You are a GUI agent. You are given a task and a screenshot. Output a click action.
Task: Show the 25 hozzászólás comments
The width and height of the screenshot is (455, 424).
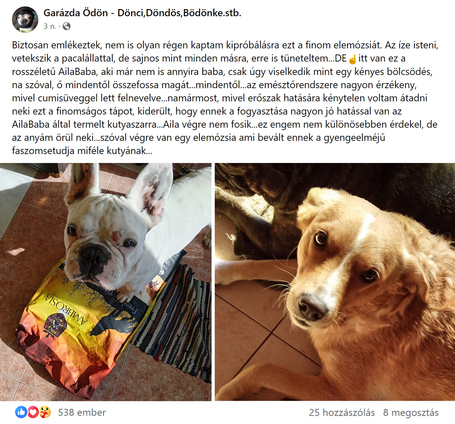click(x=342, y=413)
